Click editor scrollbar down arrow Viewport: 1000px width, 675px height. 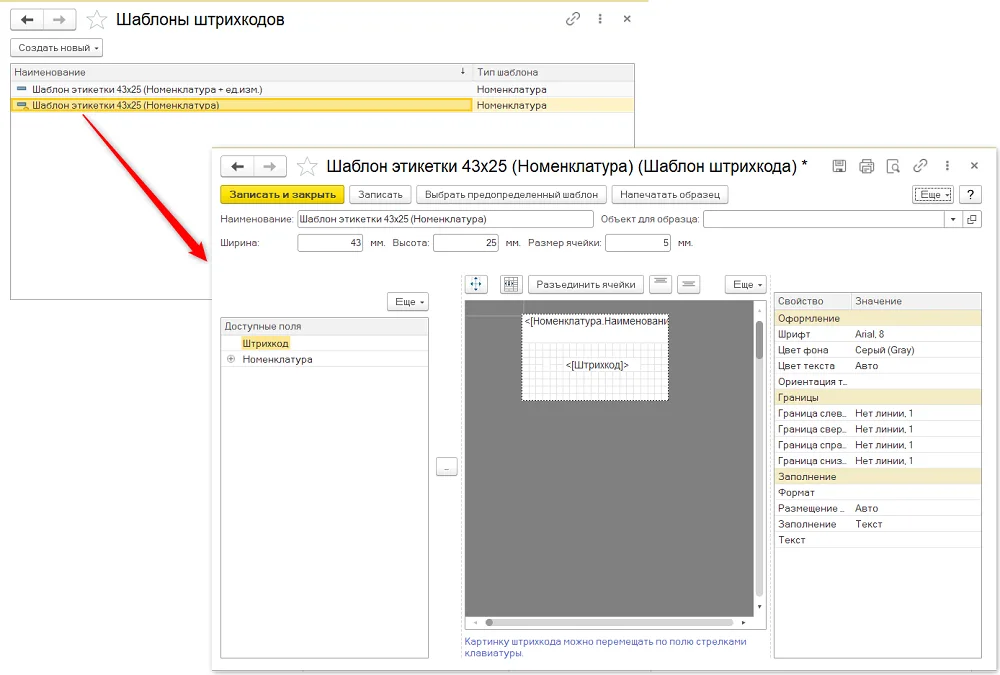click(x=759, y=607)
